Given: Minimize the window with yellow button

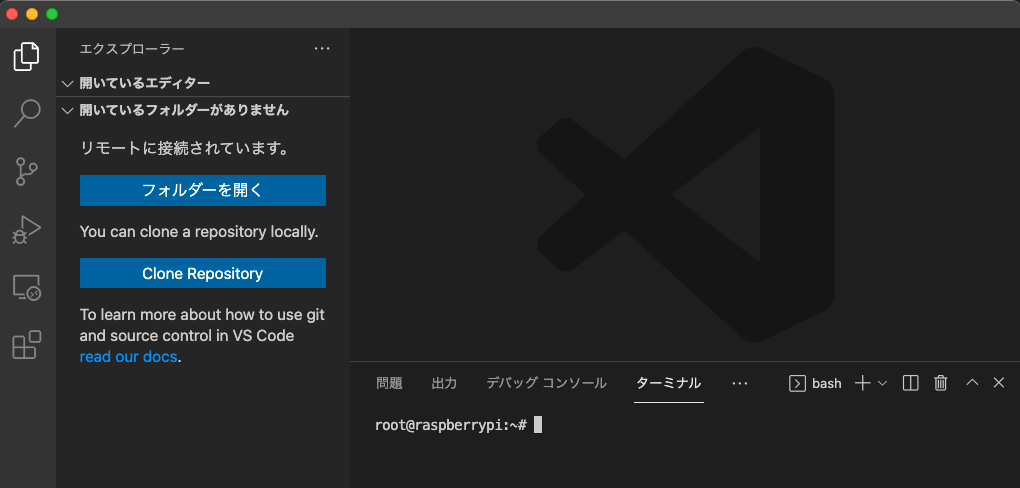Looking at the screenshot, I should pos(31,14).
